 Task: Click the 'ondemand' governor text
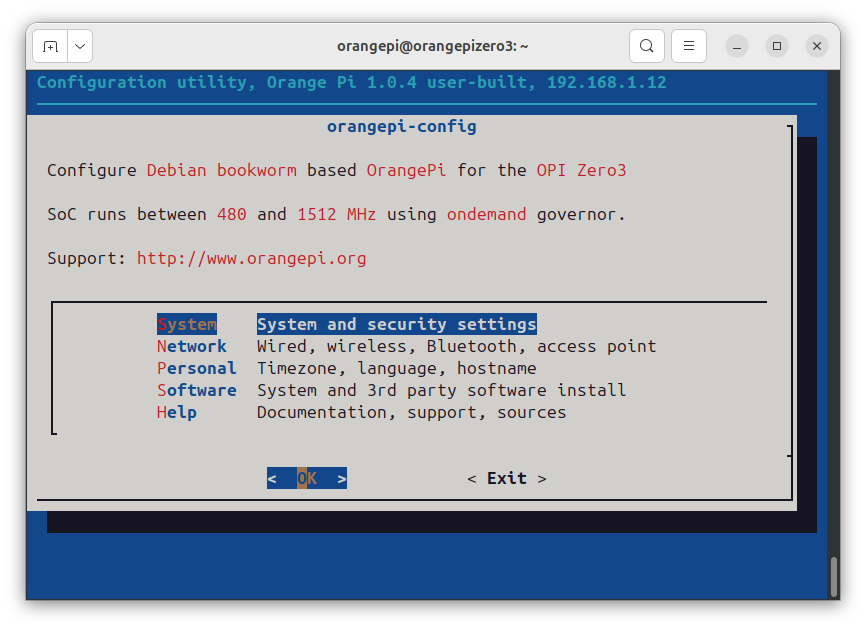click(487, 214)
